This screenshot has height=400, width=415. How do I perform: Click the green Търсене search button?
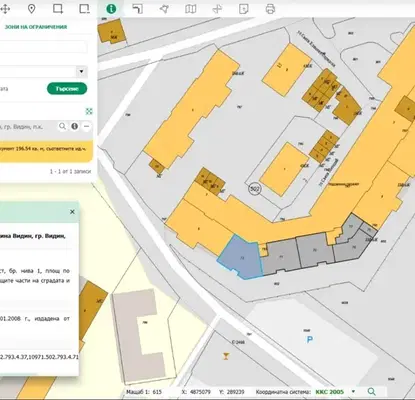click(x=67, y=89)
